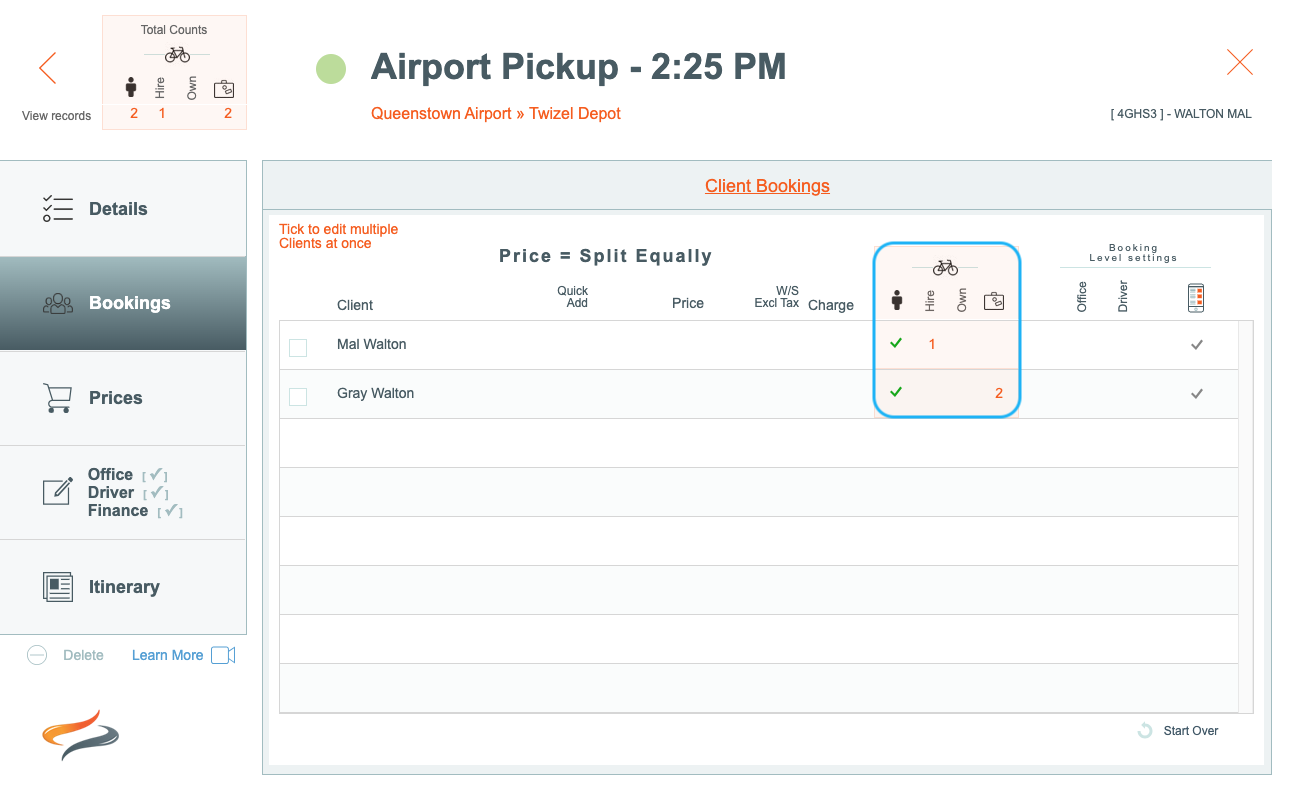
Task: Click the video camera icon beside Learn More
Action: [x=224, y=655]
